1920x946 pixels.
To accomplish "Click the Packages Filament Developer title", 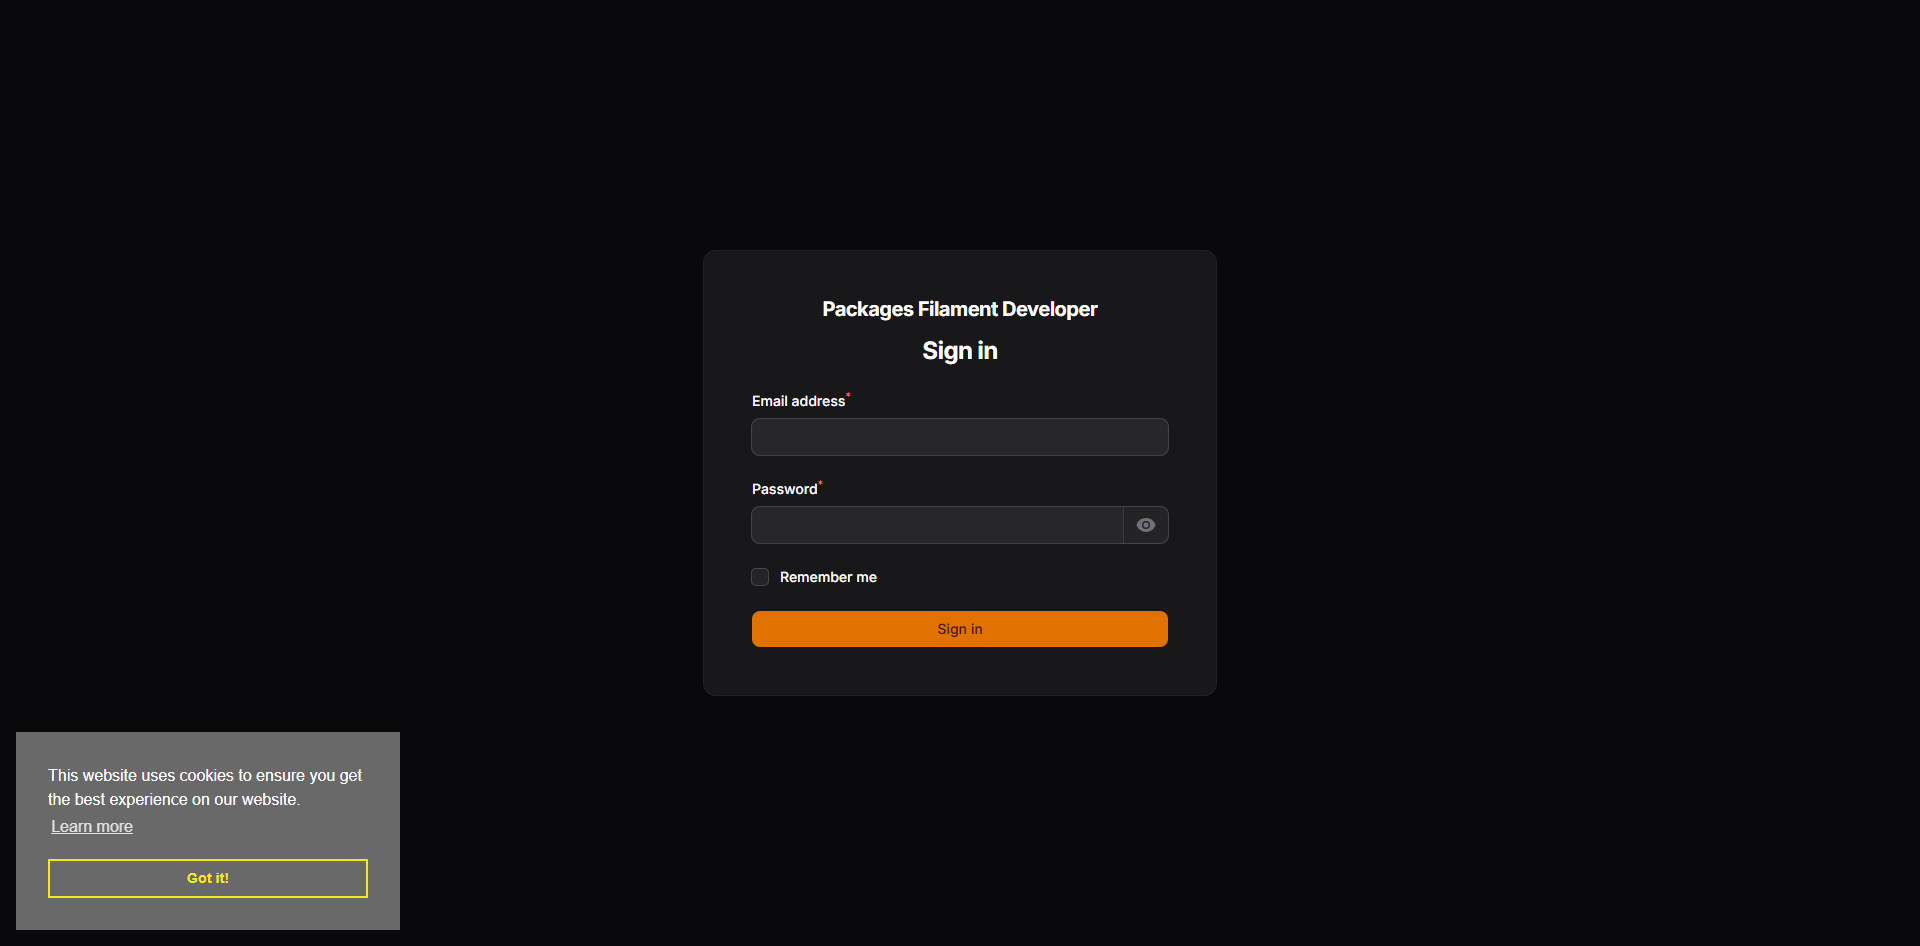I will tap(960, 309).
